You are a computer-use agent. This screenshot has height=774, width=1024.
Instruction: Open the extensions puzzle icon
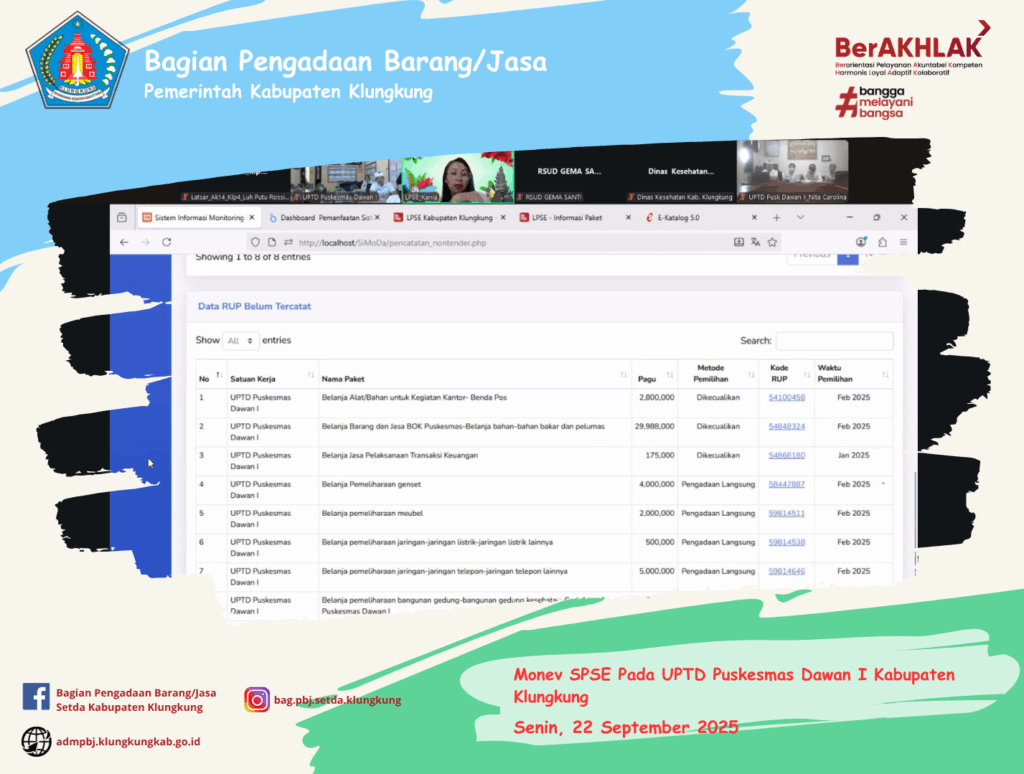point(882,242)
